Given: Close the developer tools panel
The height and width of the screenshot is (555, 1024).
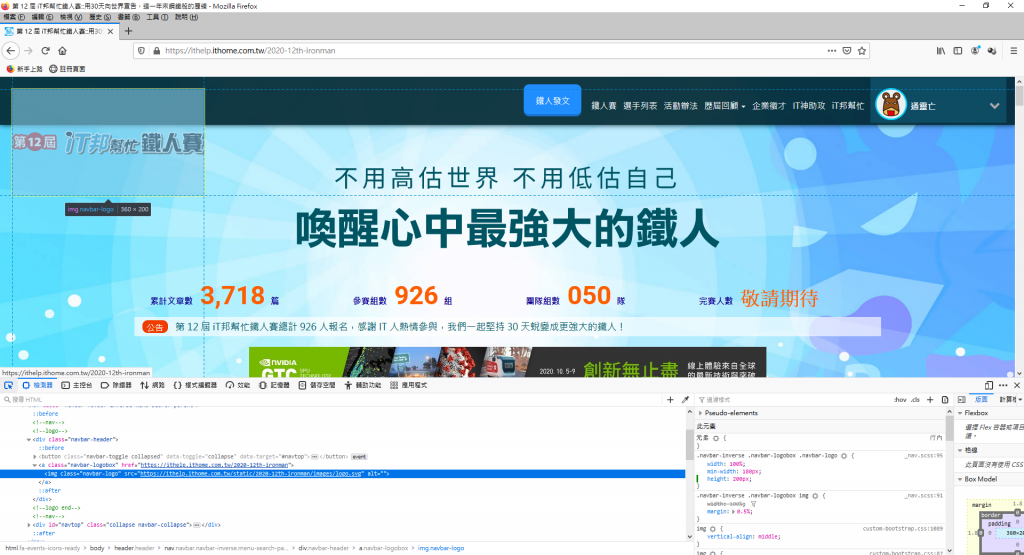Looking at the screenshot, I should coord(1017,385).
